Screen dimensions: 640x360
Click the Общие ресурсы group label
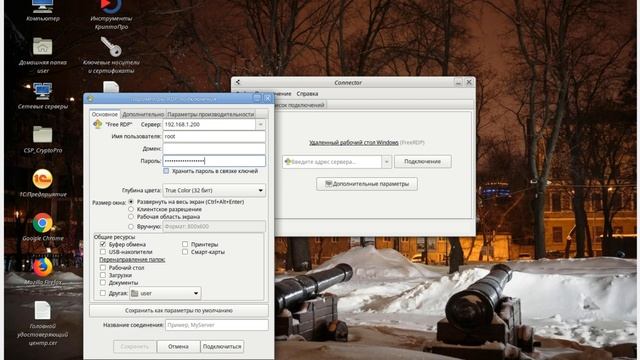click(114, 237)
